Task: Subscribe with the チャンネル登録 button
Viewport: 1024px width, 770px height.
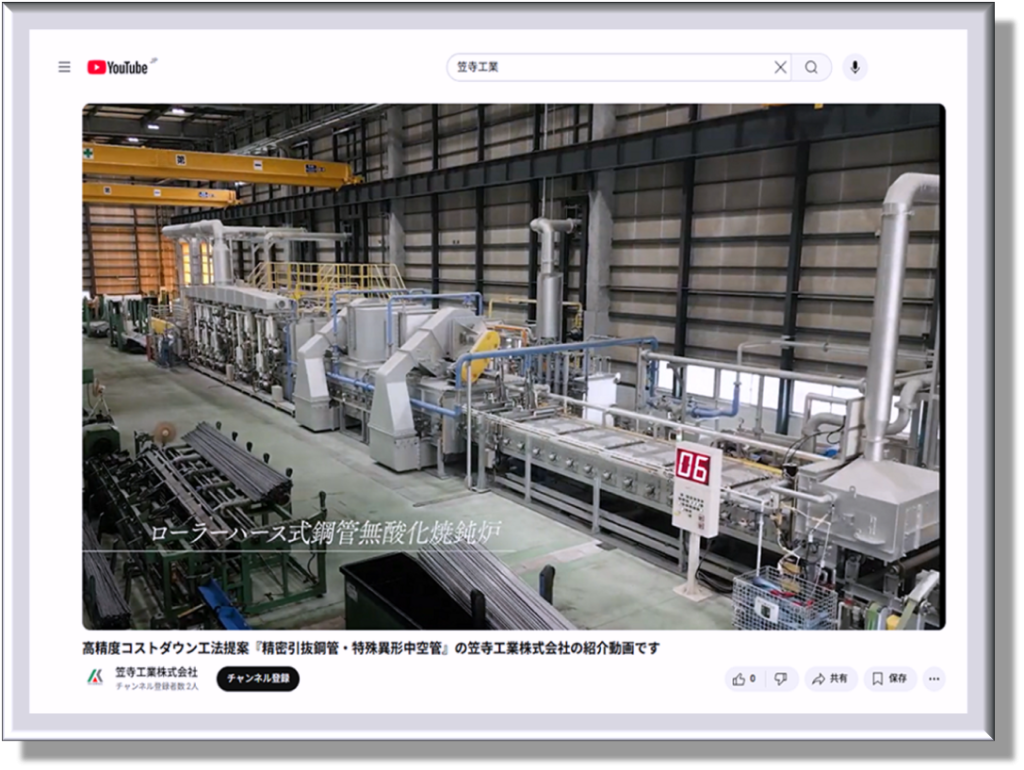Action: click(258, 679)
